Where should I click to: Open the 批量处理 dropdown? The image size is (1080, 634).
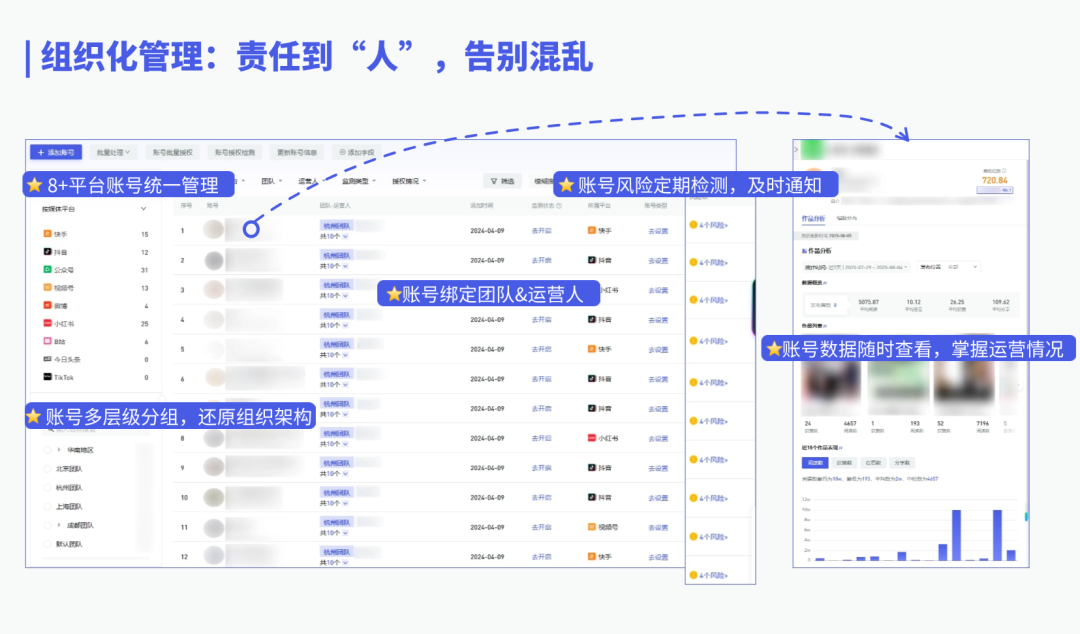click(x=112, y=152)
